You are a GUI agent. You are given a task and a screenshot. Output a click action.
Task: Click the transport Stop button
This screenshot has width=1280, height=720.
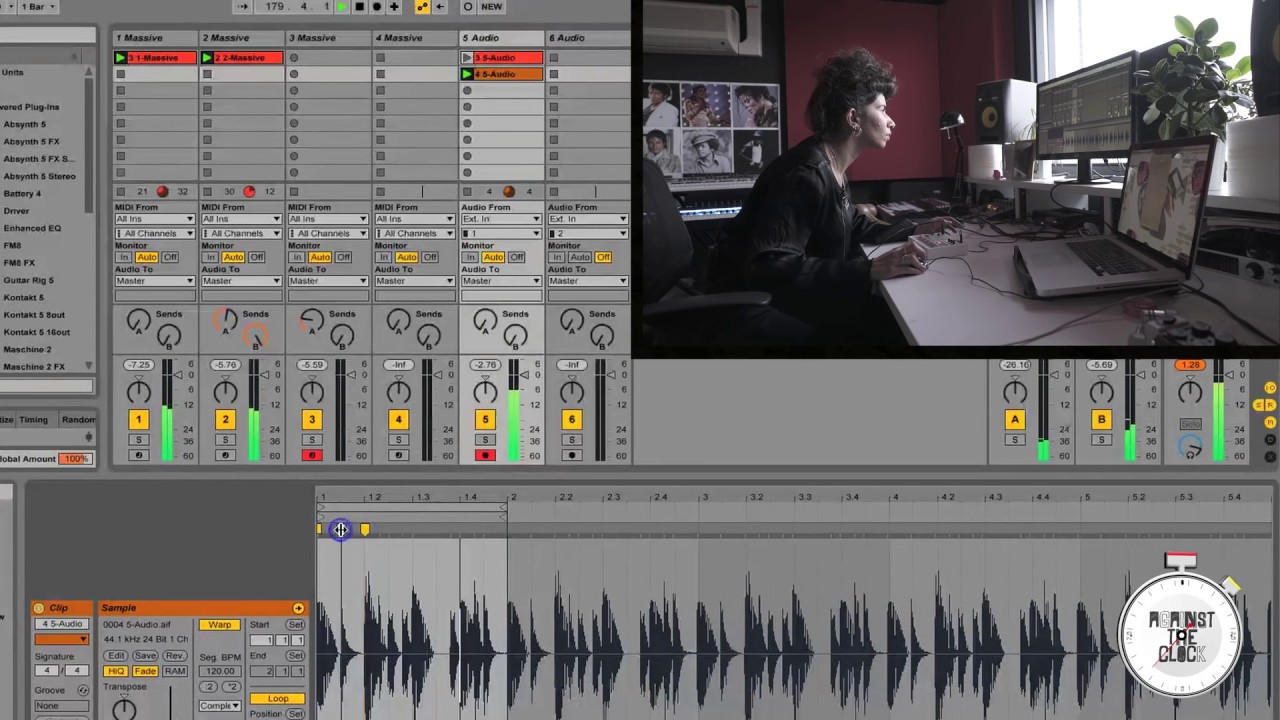click(359, 6)
